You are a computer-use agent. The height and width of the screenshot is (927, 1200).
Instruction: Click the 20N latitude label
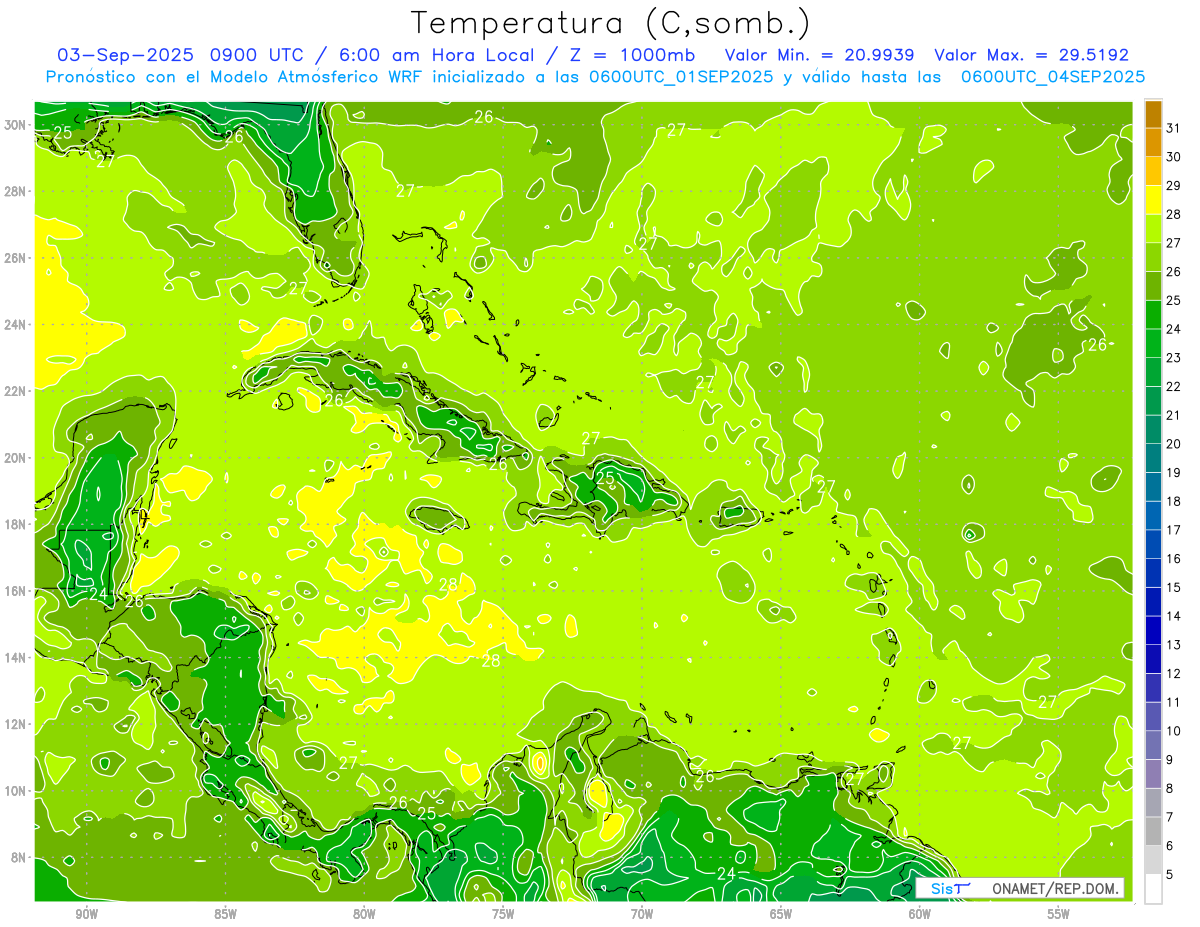click(x=17, y=457)
